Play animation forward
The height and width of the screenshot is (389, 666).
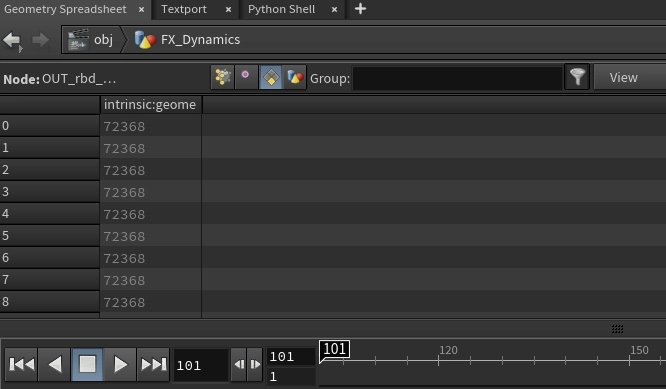point(120,364)
